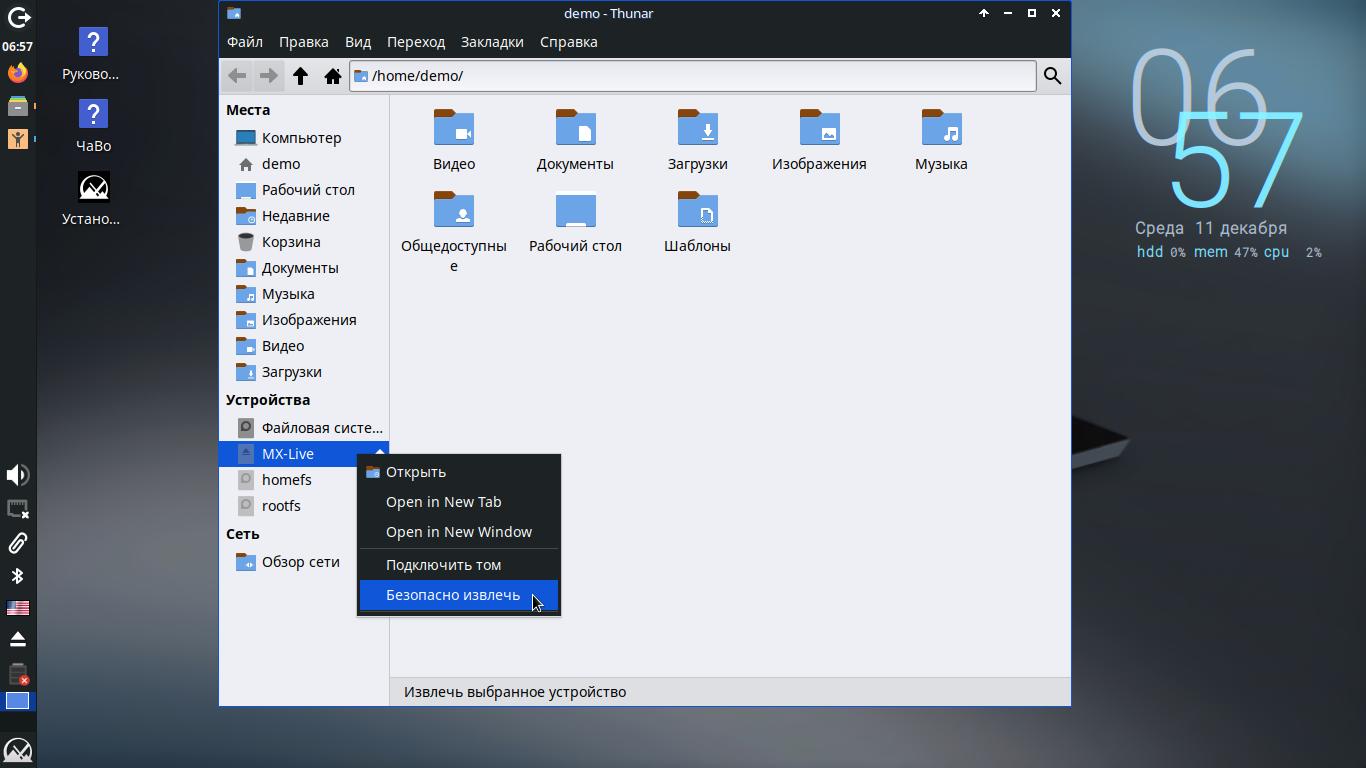Launch Firefox from the panel
This screenshot has height=768, width=1366.
click(x=18, y=73)
